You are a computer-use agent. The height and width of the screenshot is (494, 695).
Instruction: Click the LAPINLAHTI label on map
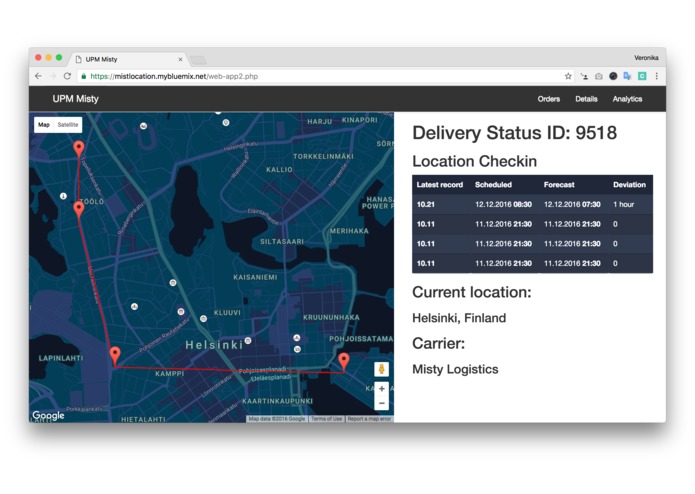tap(61, 358)
